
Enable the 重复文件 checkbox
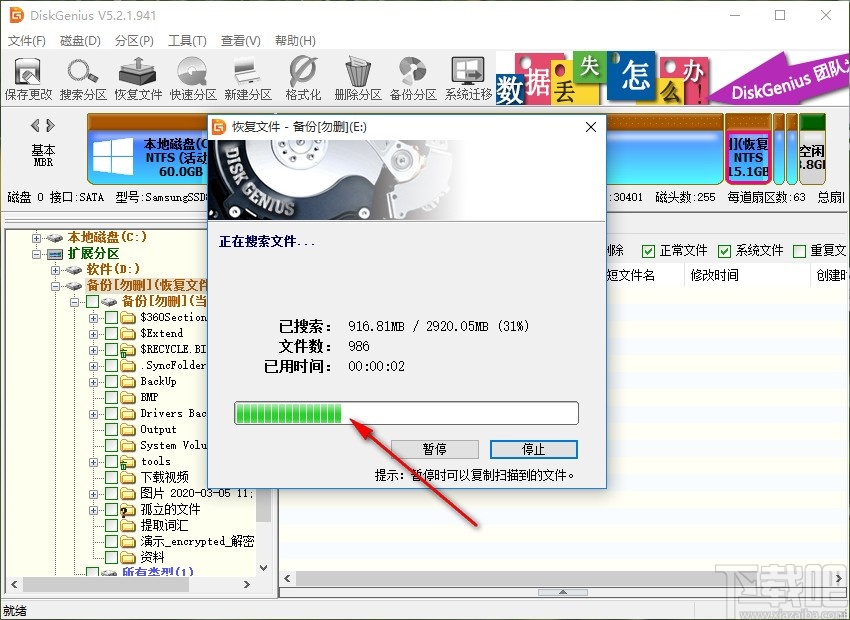pyautogui.click(x=799, y=251)
